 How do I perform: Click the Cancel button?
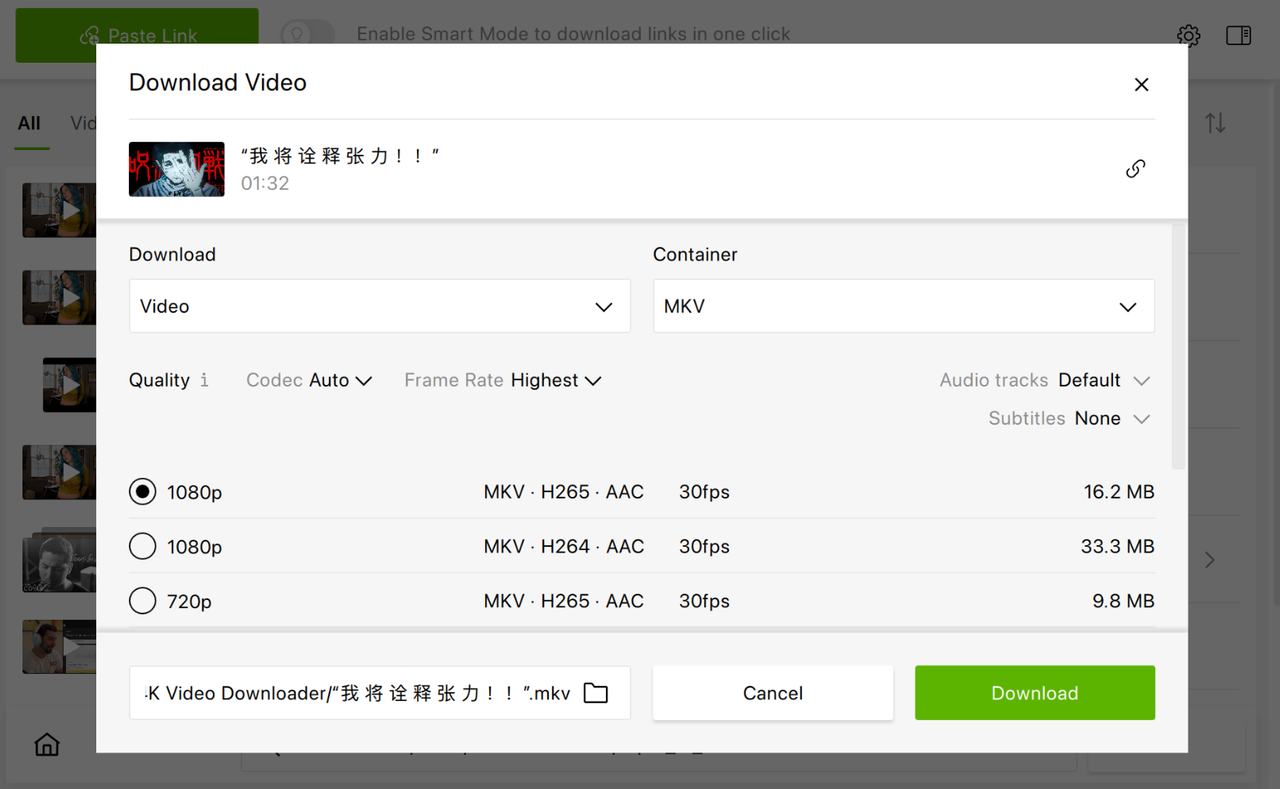tap(772, 693)
